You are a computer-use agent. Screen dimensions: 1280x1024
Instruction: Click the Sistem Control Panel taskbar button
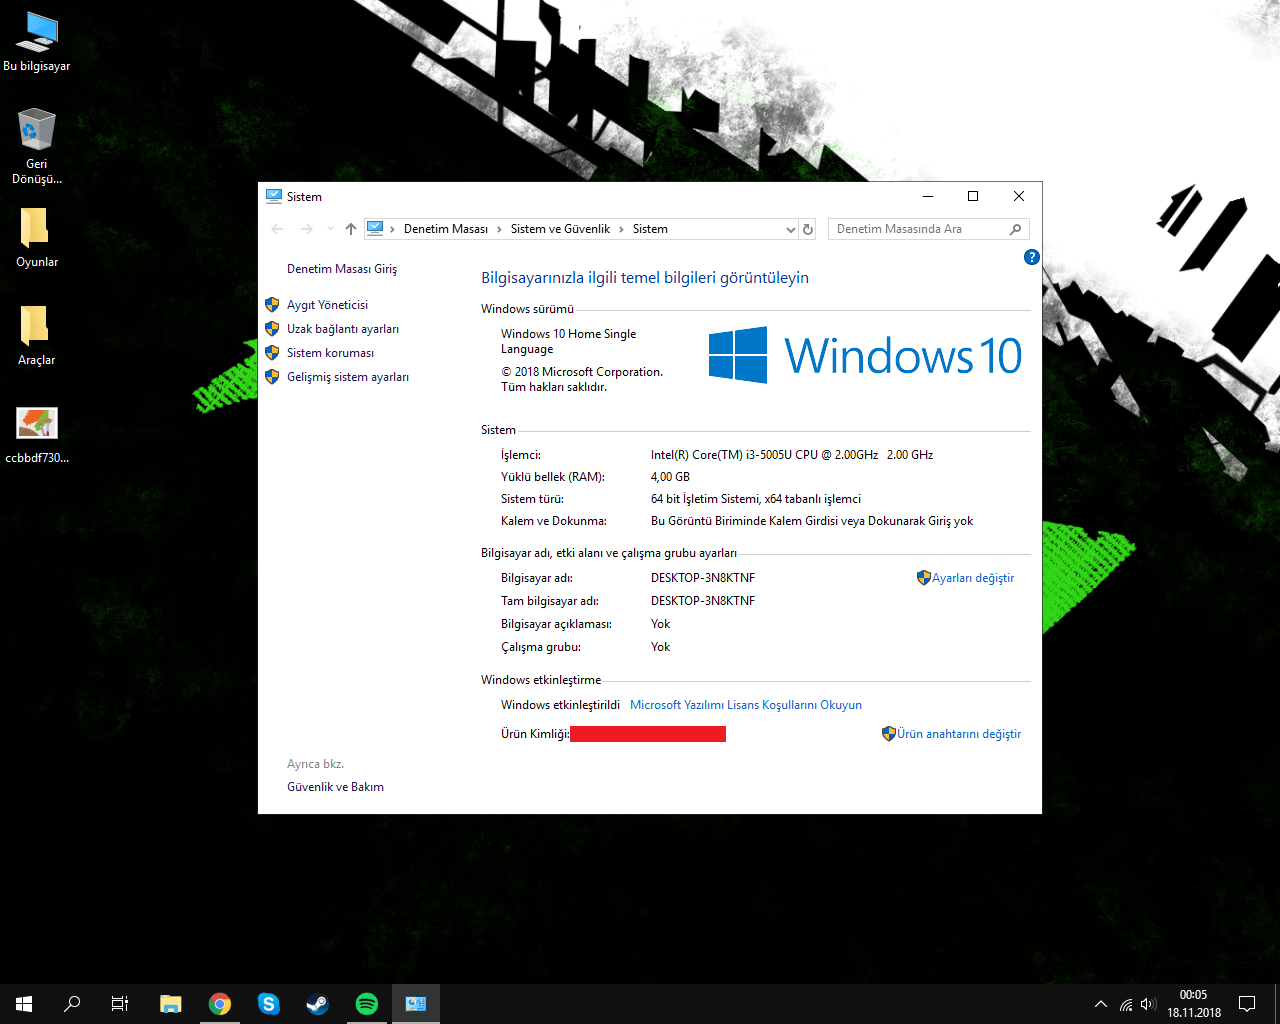[416, 1004]
